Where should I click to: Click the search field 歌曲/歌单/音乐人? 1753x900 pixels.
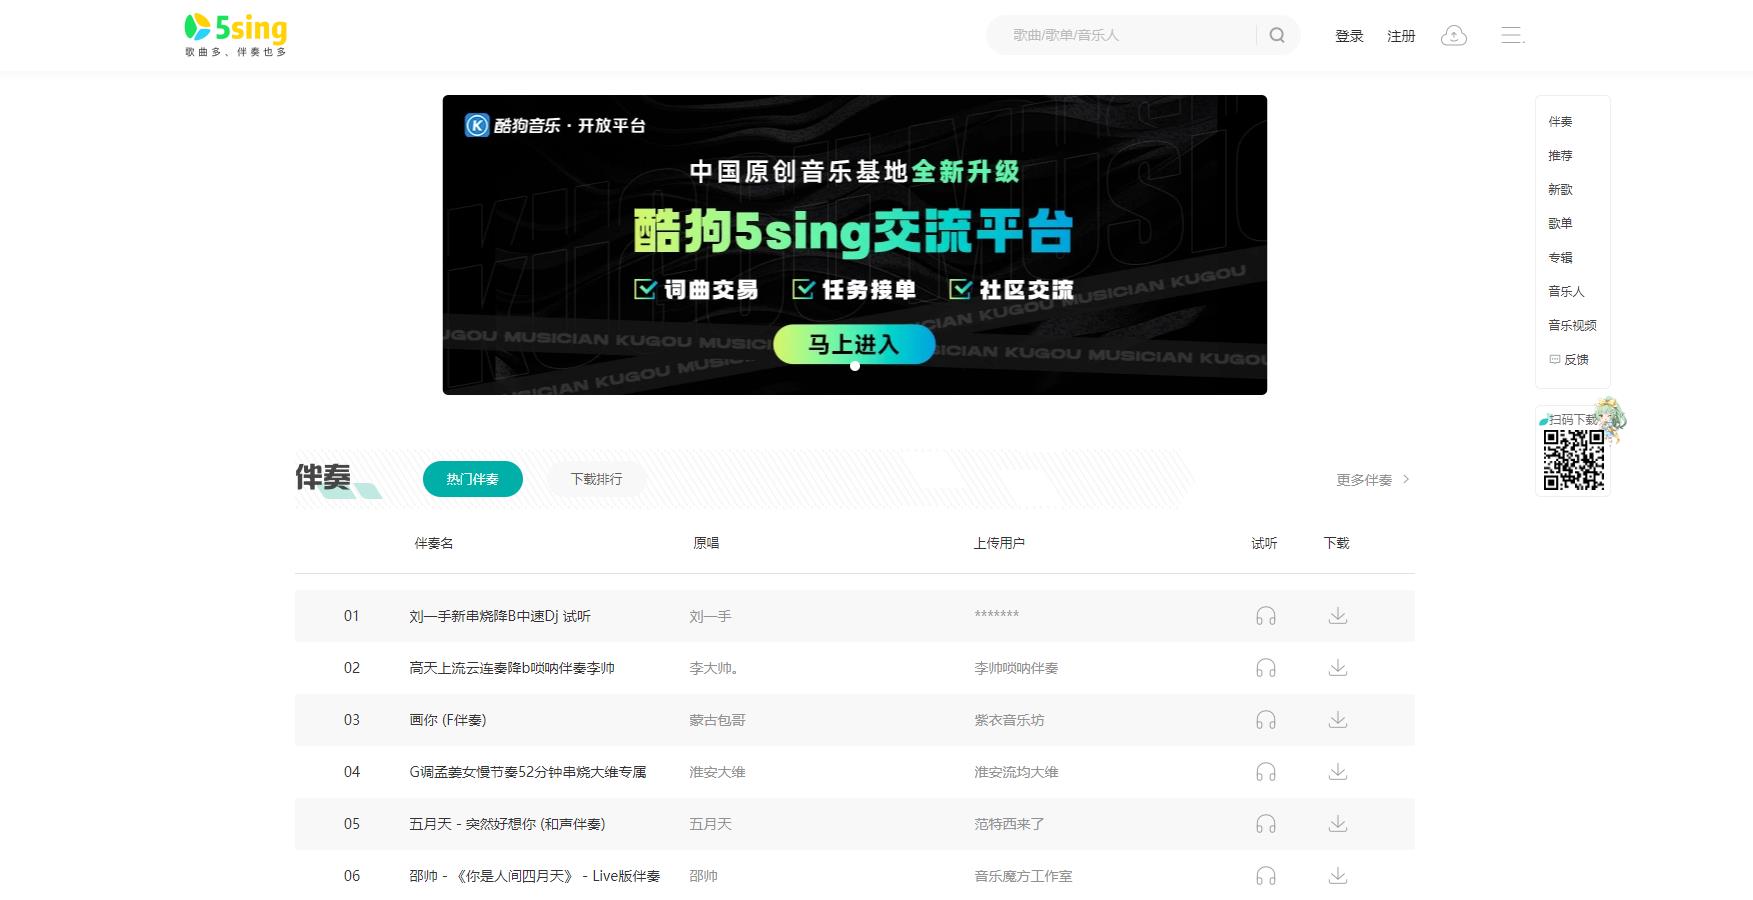(x=1130, y=35)
